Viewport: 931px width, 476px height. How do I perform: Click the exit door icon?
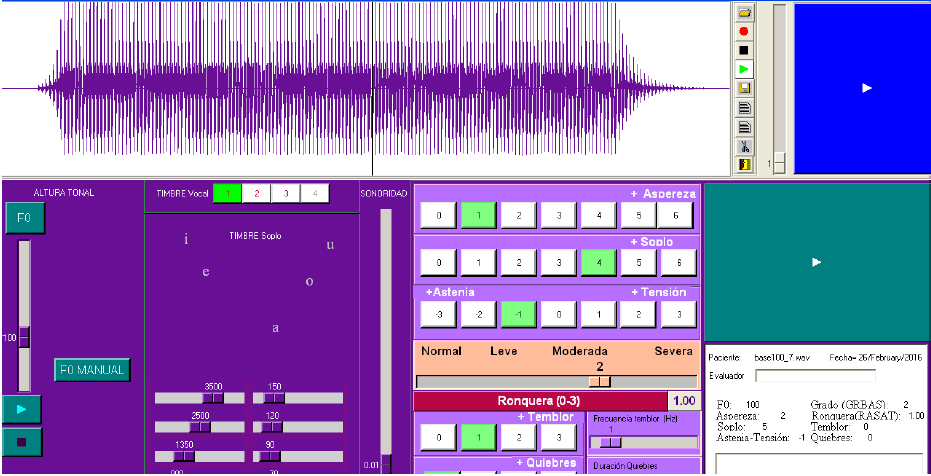click(x=744, y=164)
